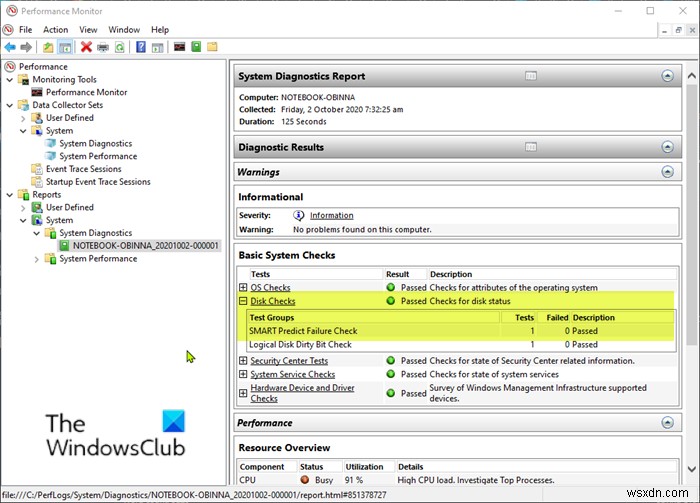Click the blue Information severity icon

[299, 215]
